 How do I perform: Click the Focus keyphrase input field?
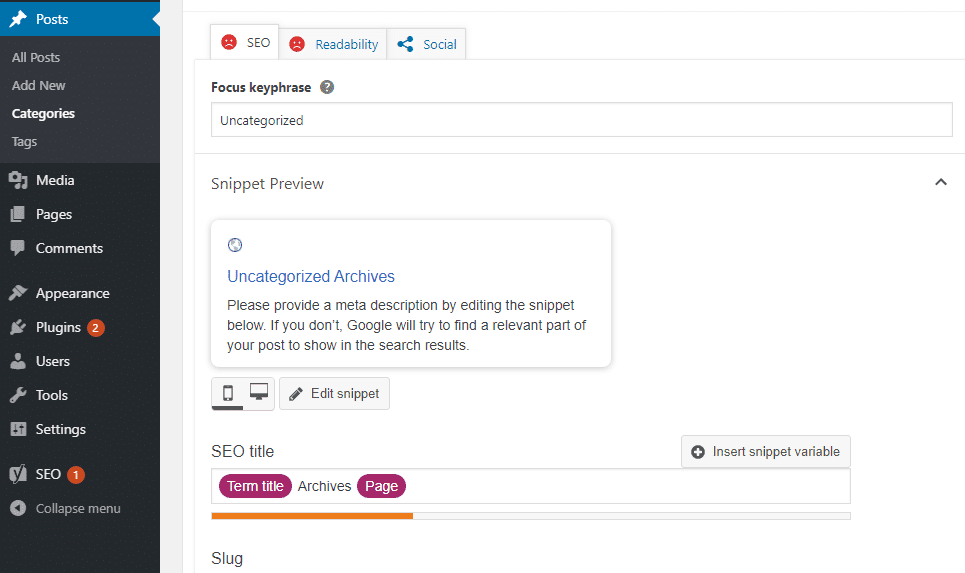tap(581, 120)
